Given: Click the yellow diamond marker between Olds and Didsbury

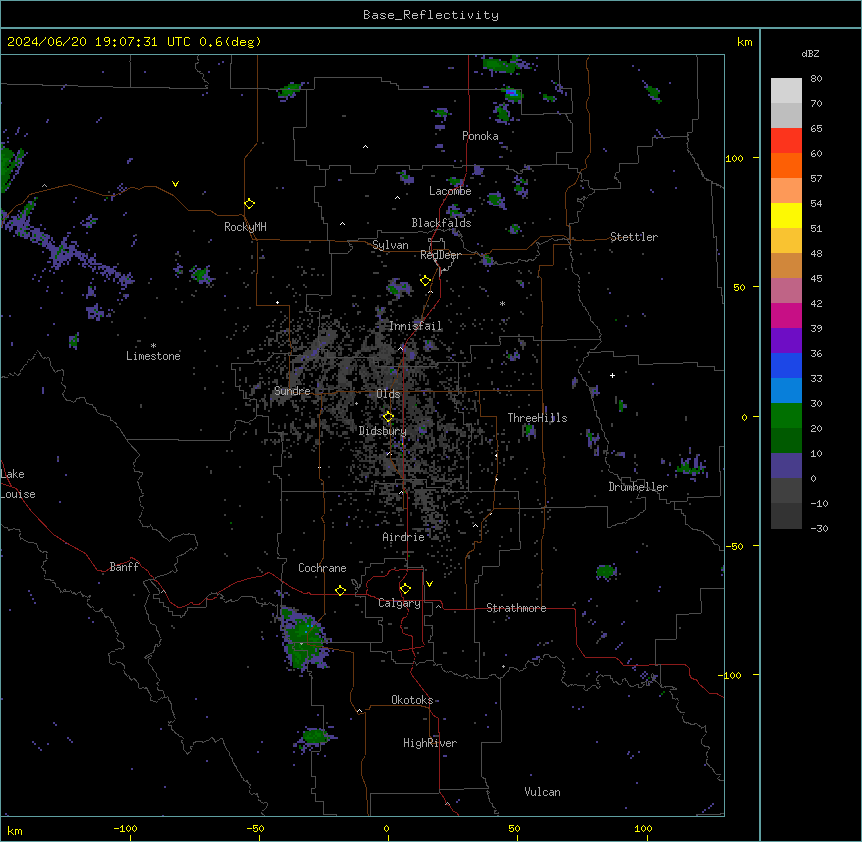Looking at the screenshot, I should point(389,417).
